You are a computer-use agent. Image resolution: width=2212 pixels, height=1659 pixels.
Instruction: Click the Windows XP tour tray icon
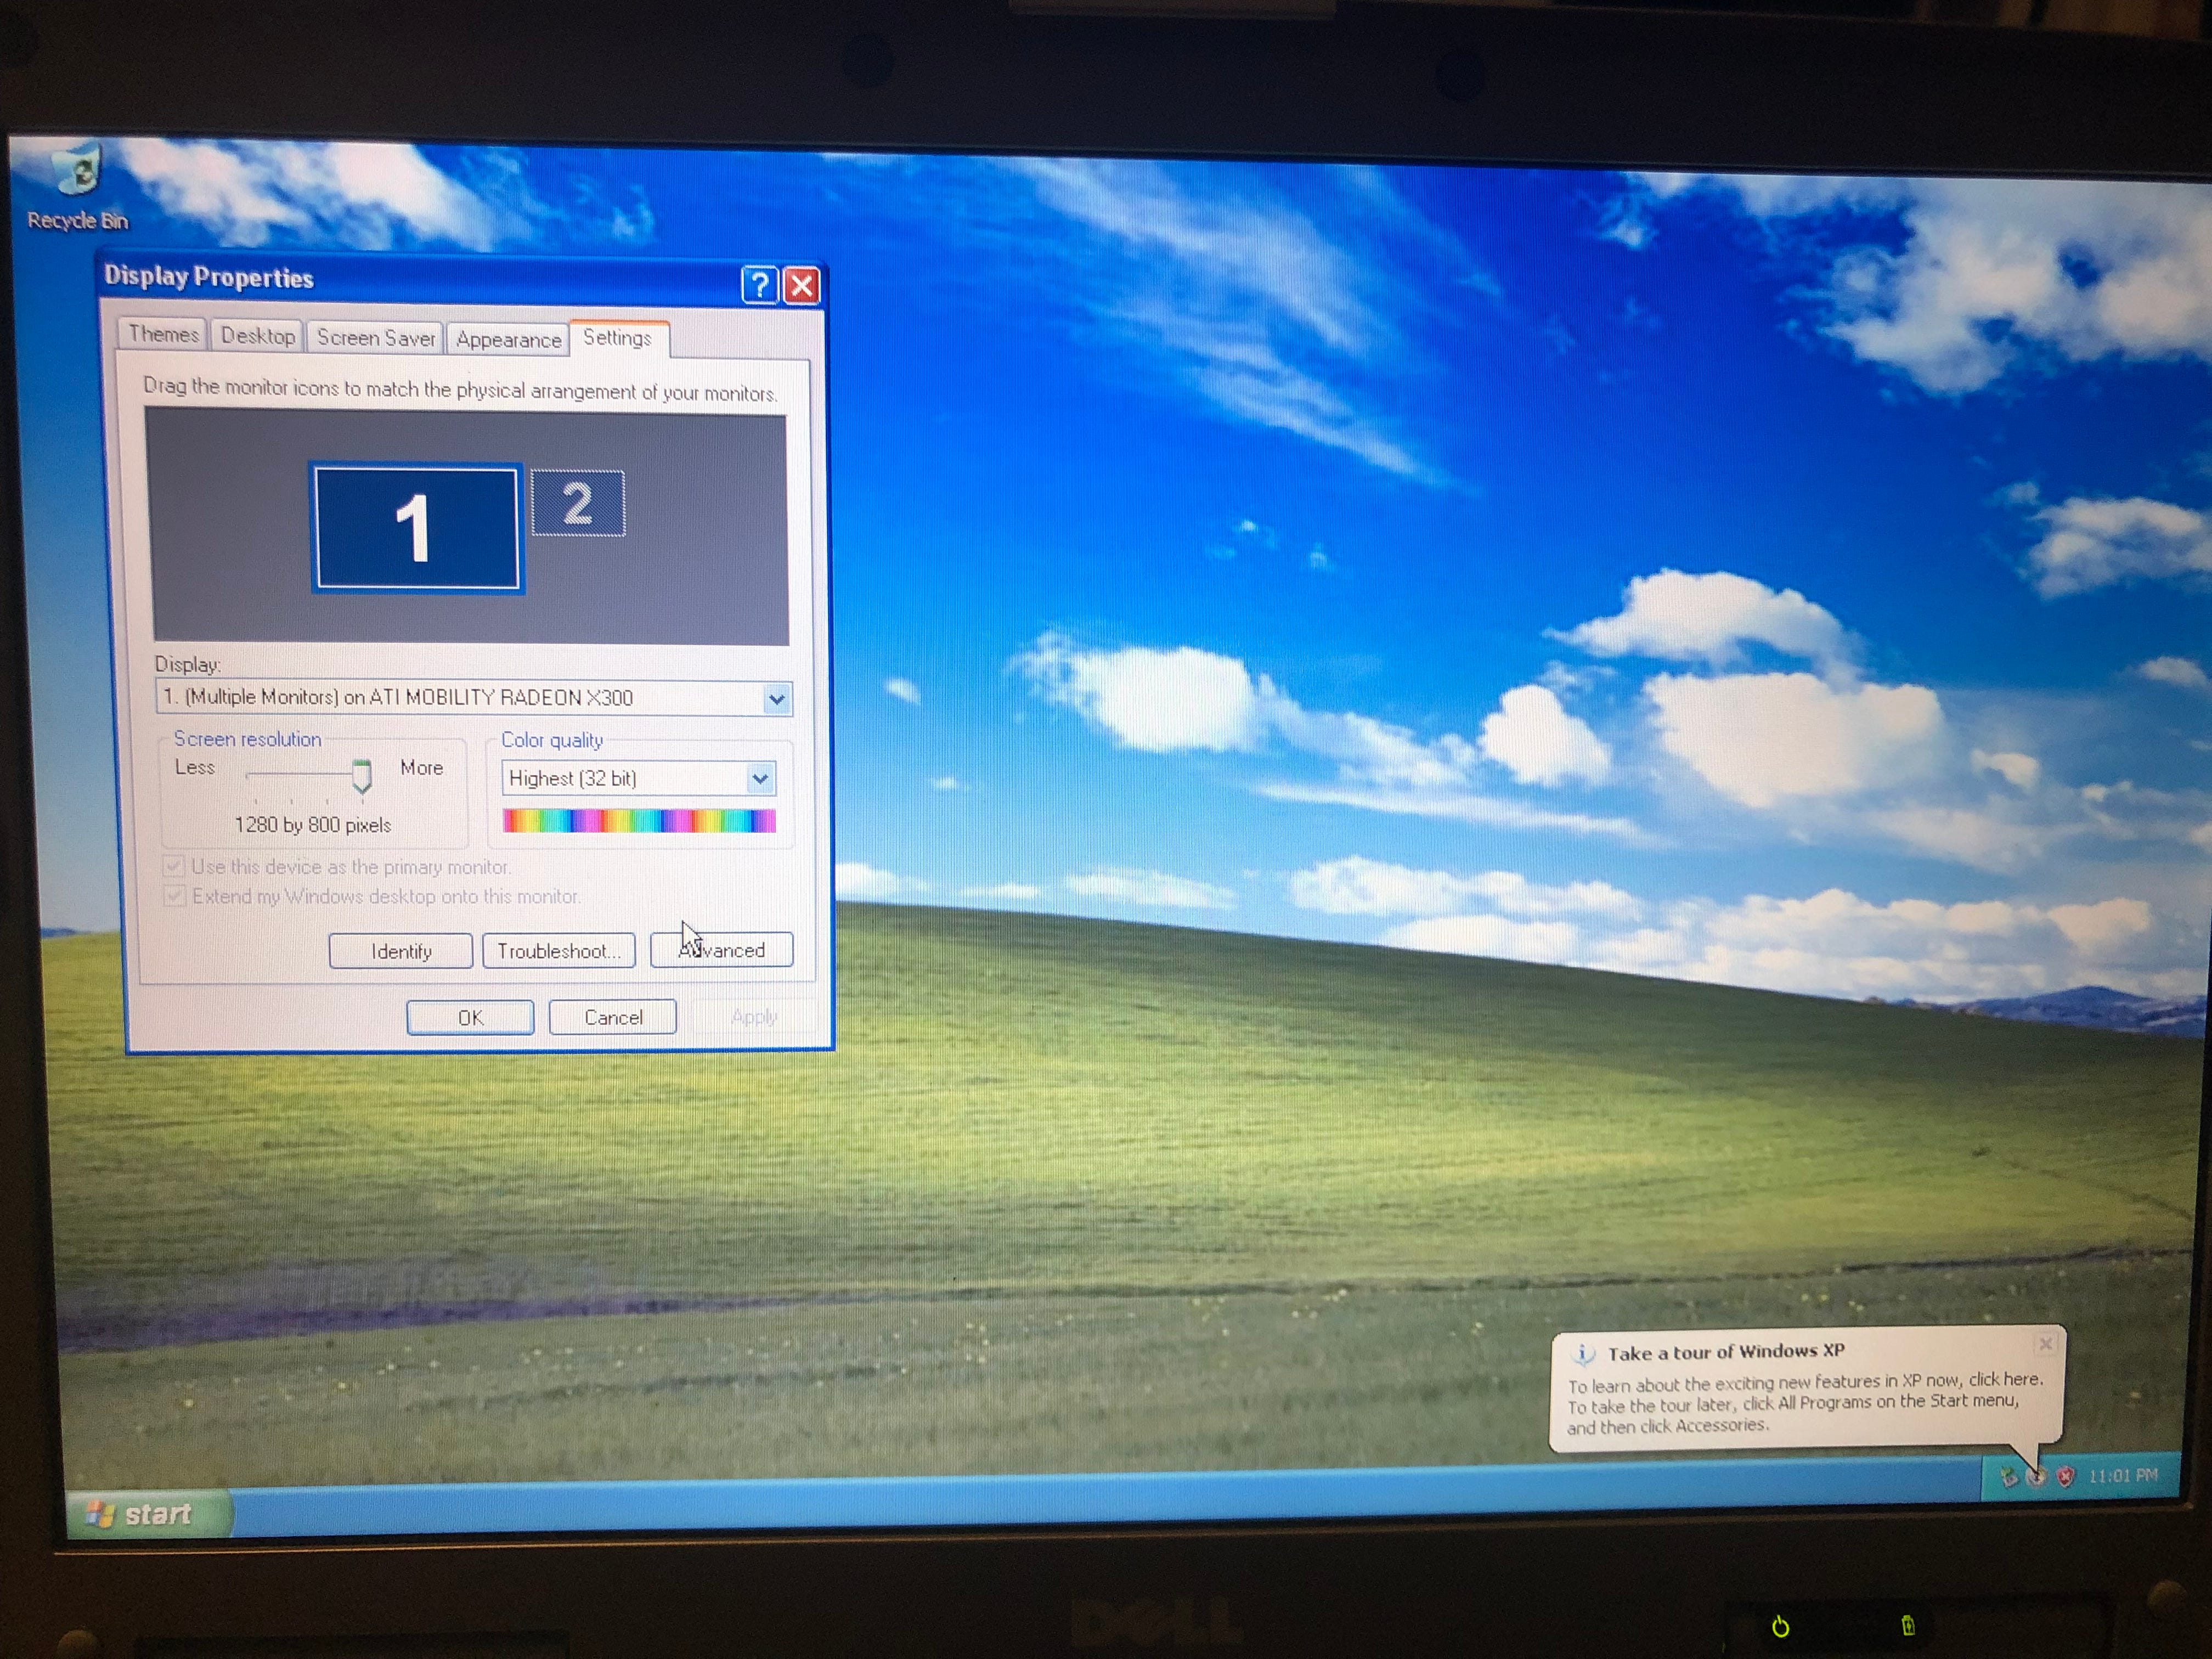pyautogui.click(x=2036, y=1477)
